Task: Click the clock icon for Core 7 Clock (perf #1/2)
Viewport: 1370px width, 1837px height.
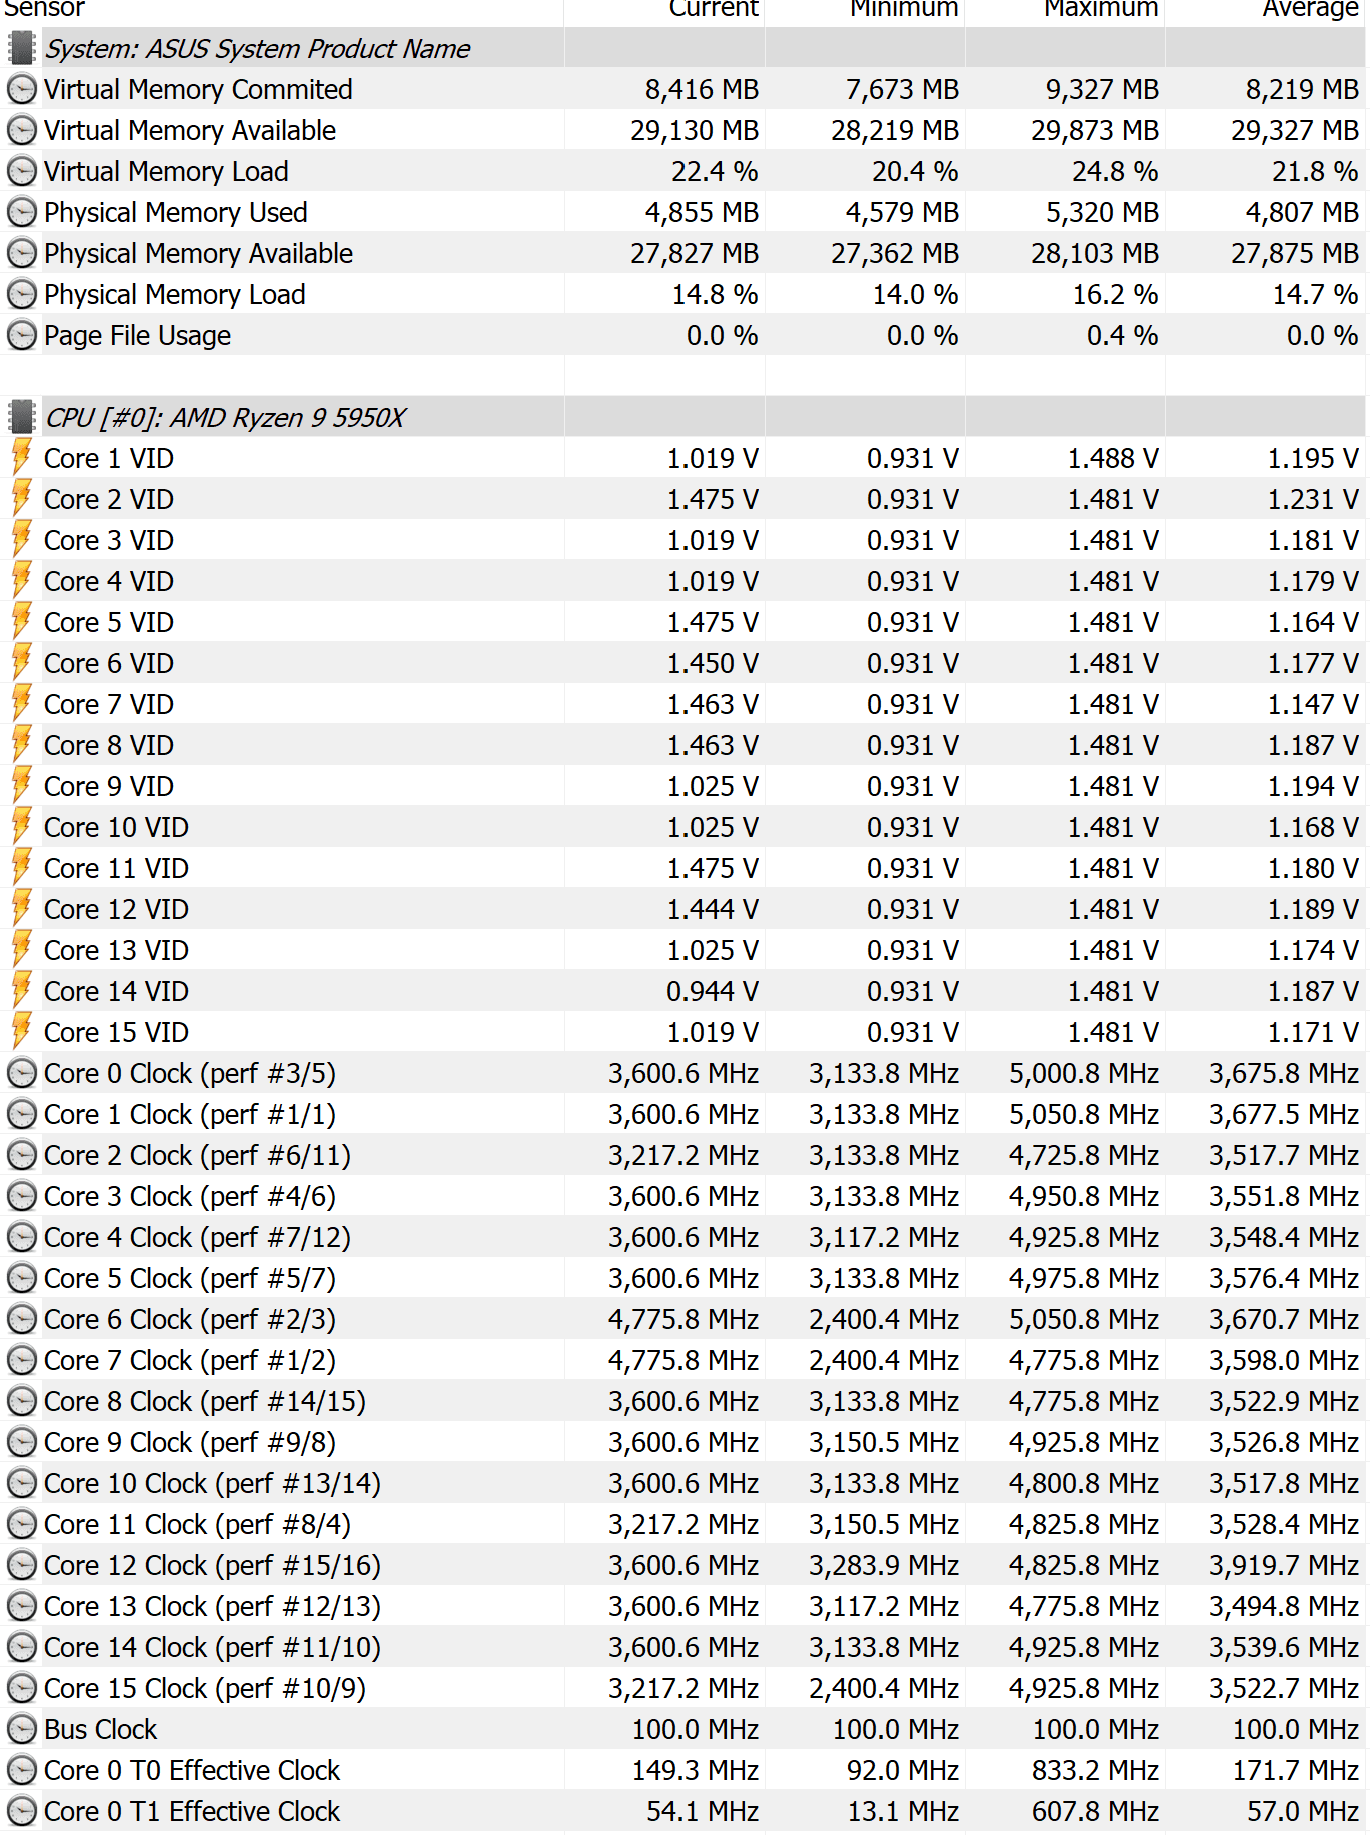Action: click(21, 1360)
